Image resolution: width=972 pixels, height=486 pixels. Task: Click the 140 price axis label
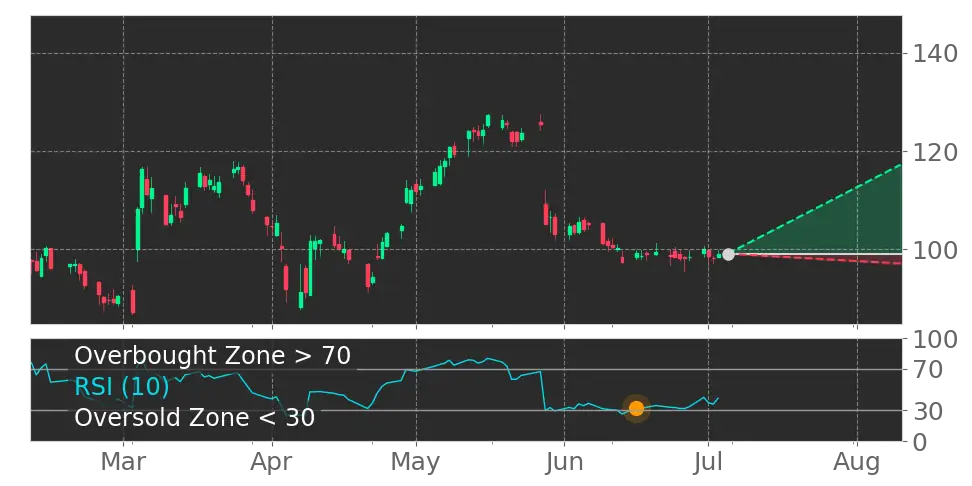935,53
